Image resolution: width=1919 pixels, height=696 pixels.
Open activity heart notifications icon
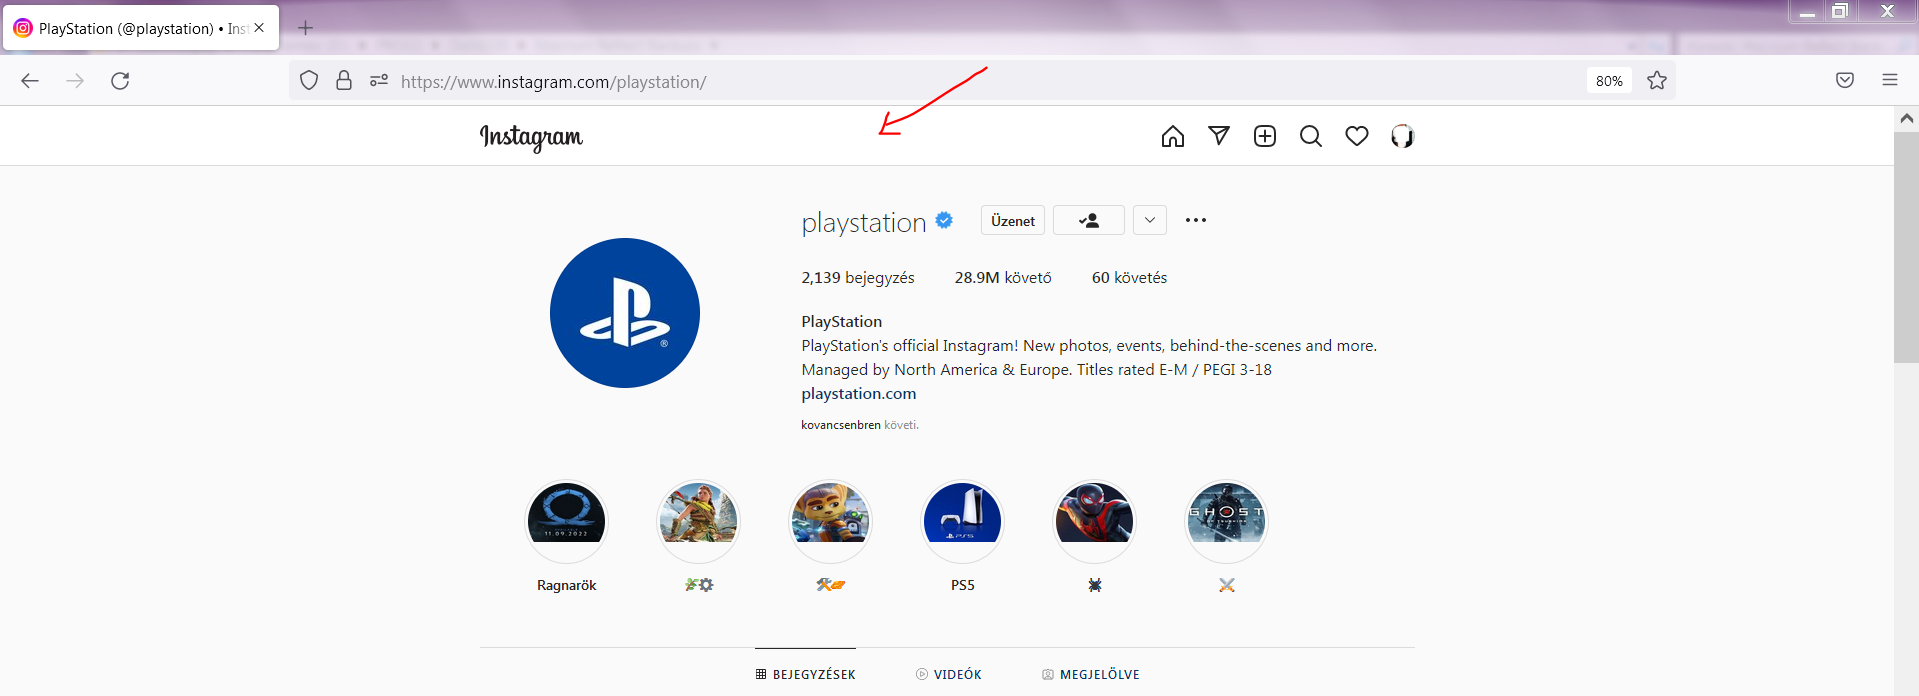(x=1357, y=136)
